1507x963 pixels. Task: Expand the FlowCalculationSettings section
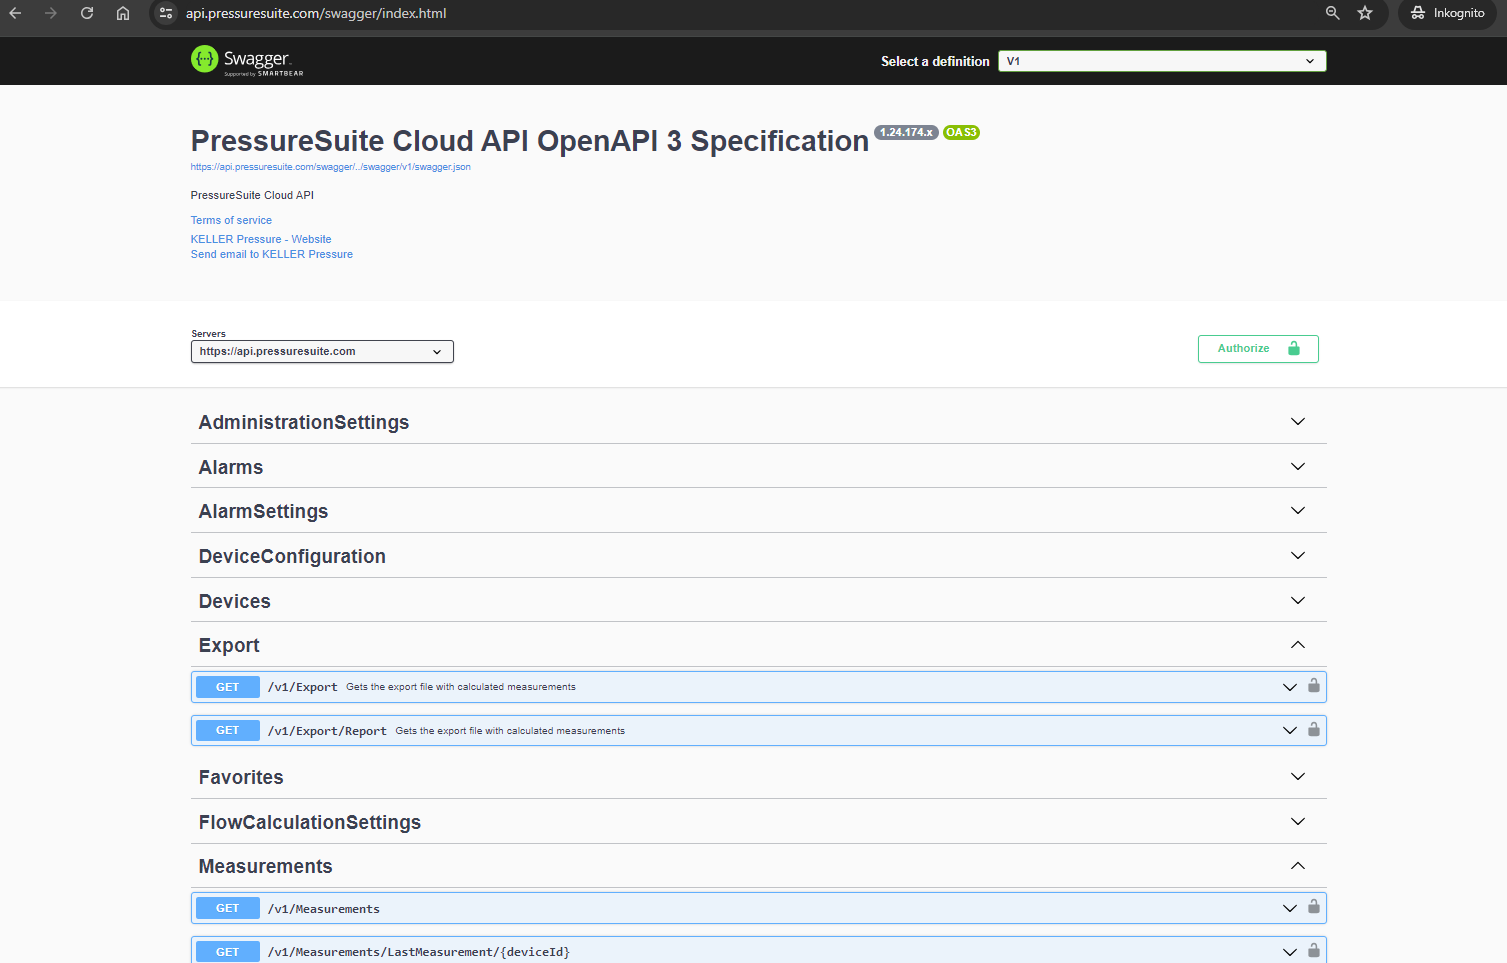click(x=1298, y=822)
